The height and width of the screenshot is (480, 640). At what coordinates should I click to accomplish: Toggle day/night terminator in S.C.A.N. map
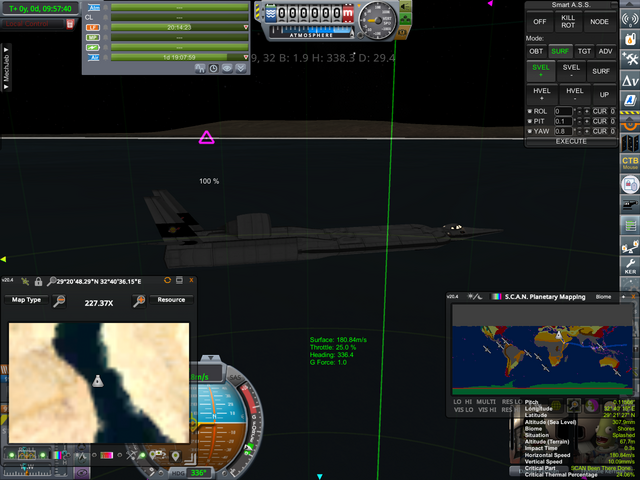pos(474,297)
